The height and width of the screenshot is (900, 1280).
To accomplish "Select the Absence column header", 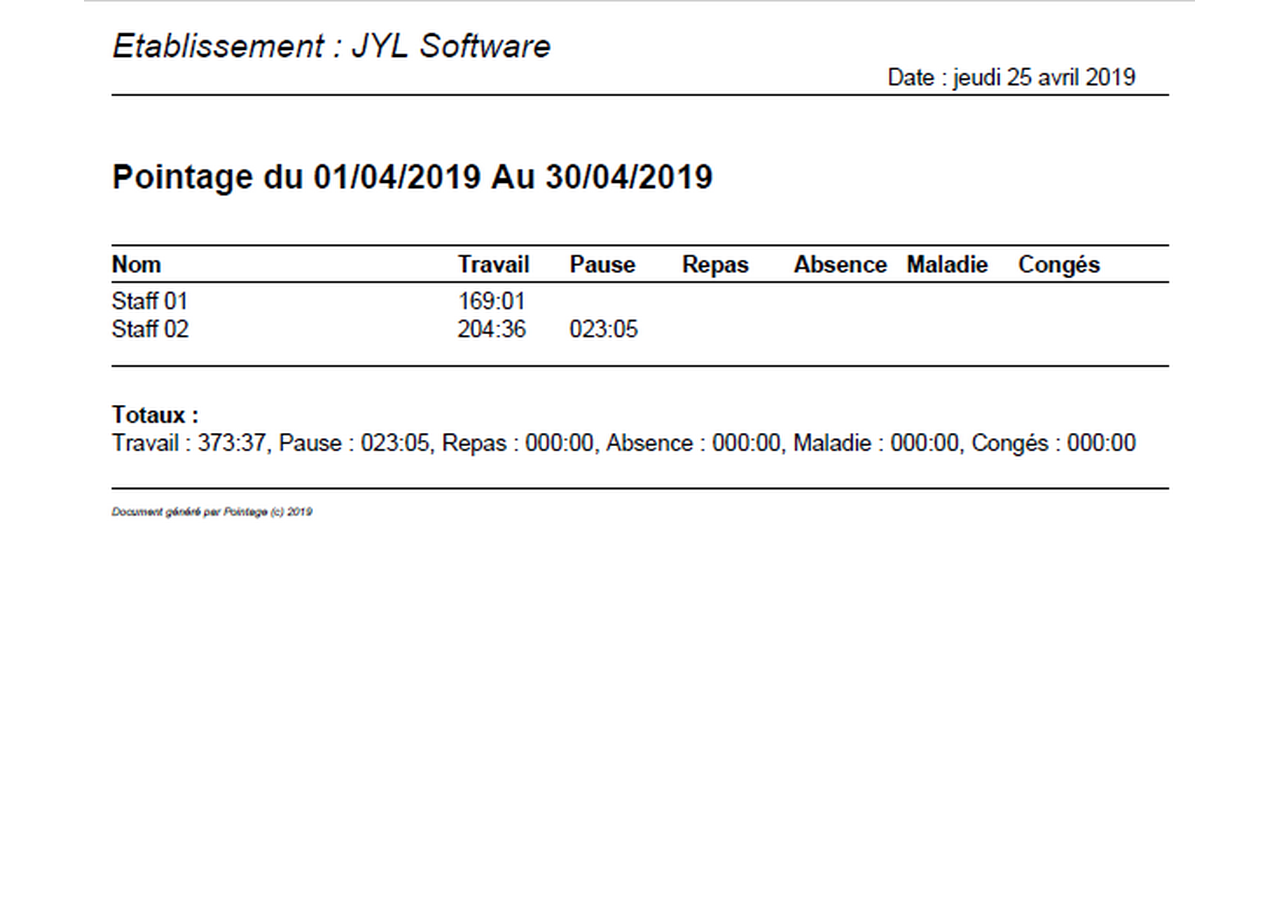I will click(x=840, y=265).
